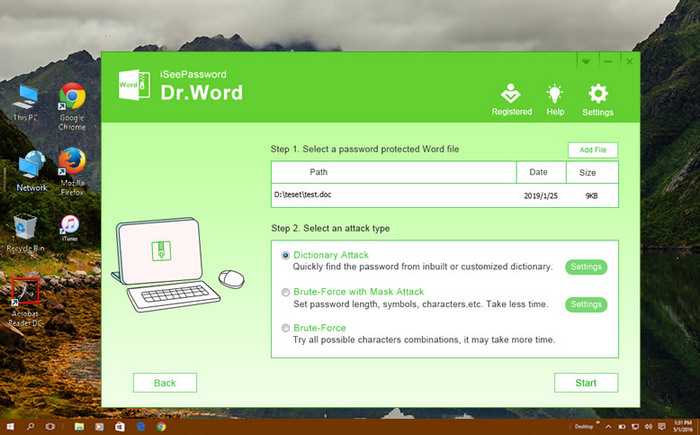This screenshot has height=435, width=700.
Task: Click the Date column header
Action: 541,172
